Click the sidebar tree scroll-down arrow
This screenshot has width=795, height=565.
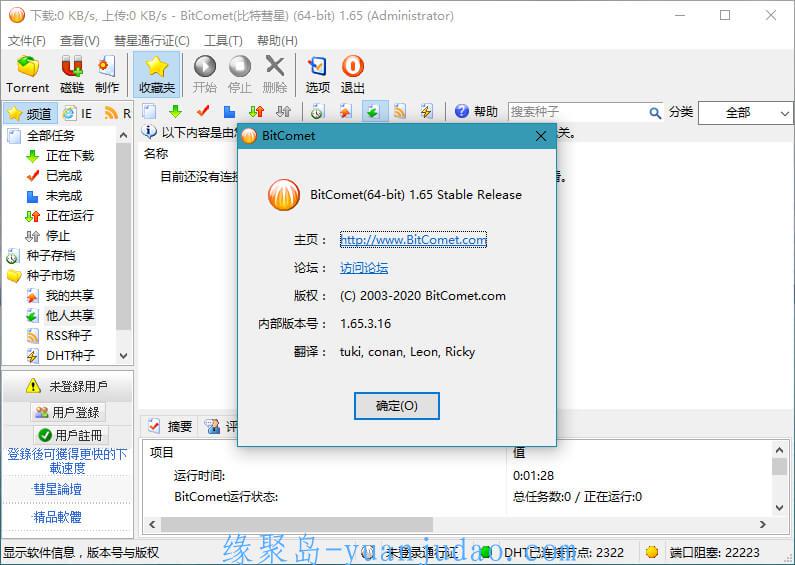point(124,356)
